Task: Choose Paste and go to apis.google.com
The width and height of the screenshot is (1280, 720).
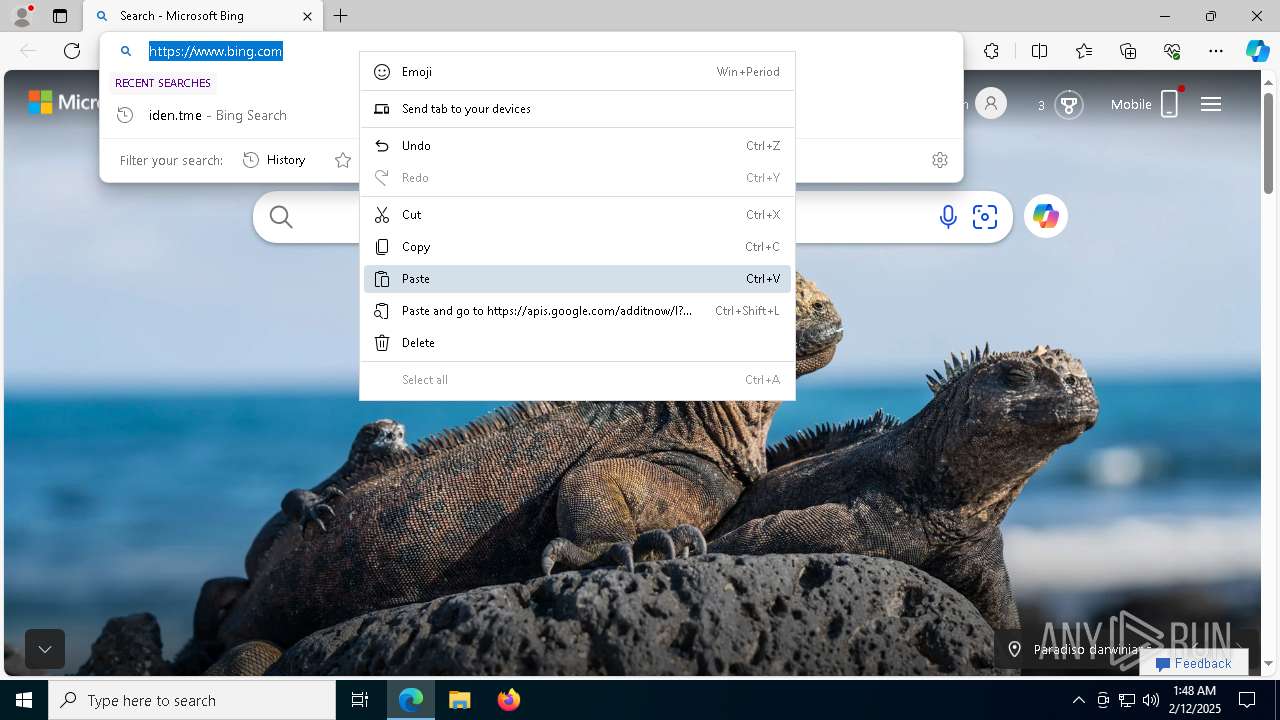Action: pyautogui.click(x=577, y=311)
